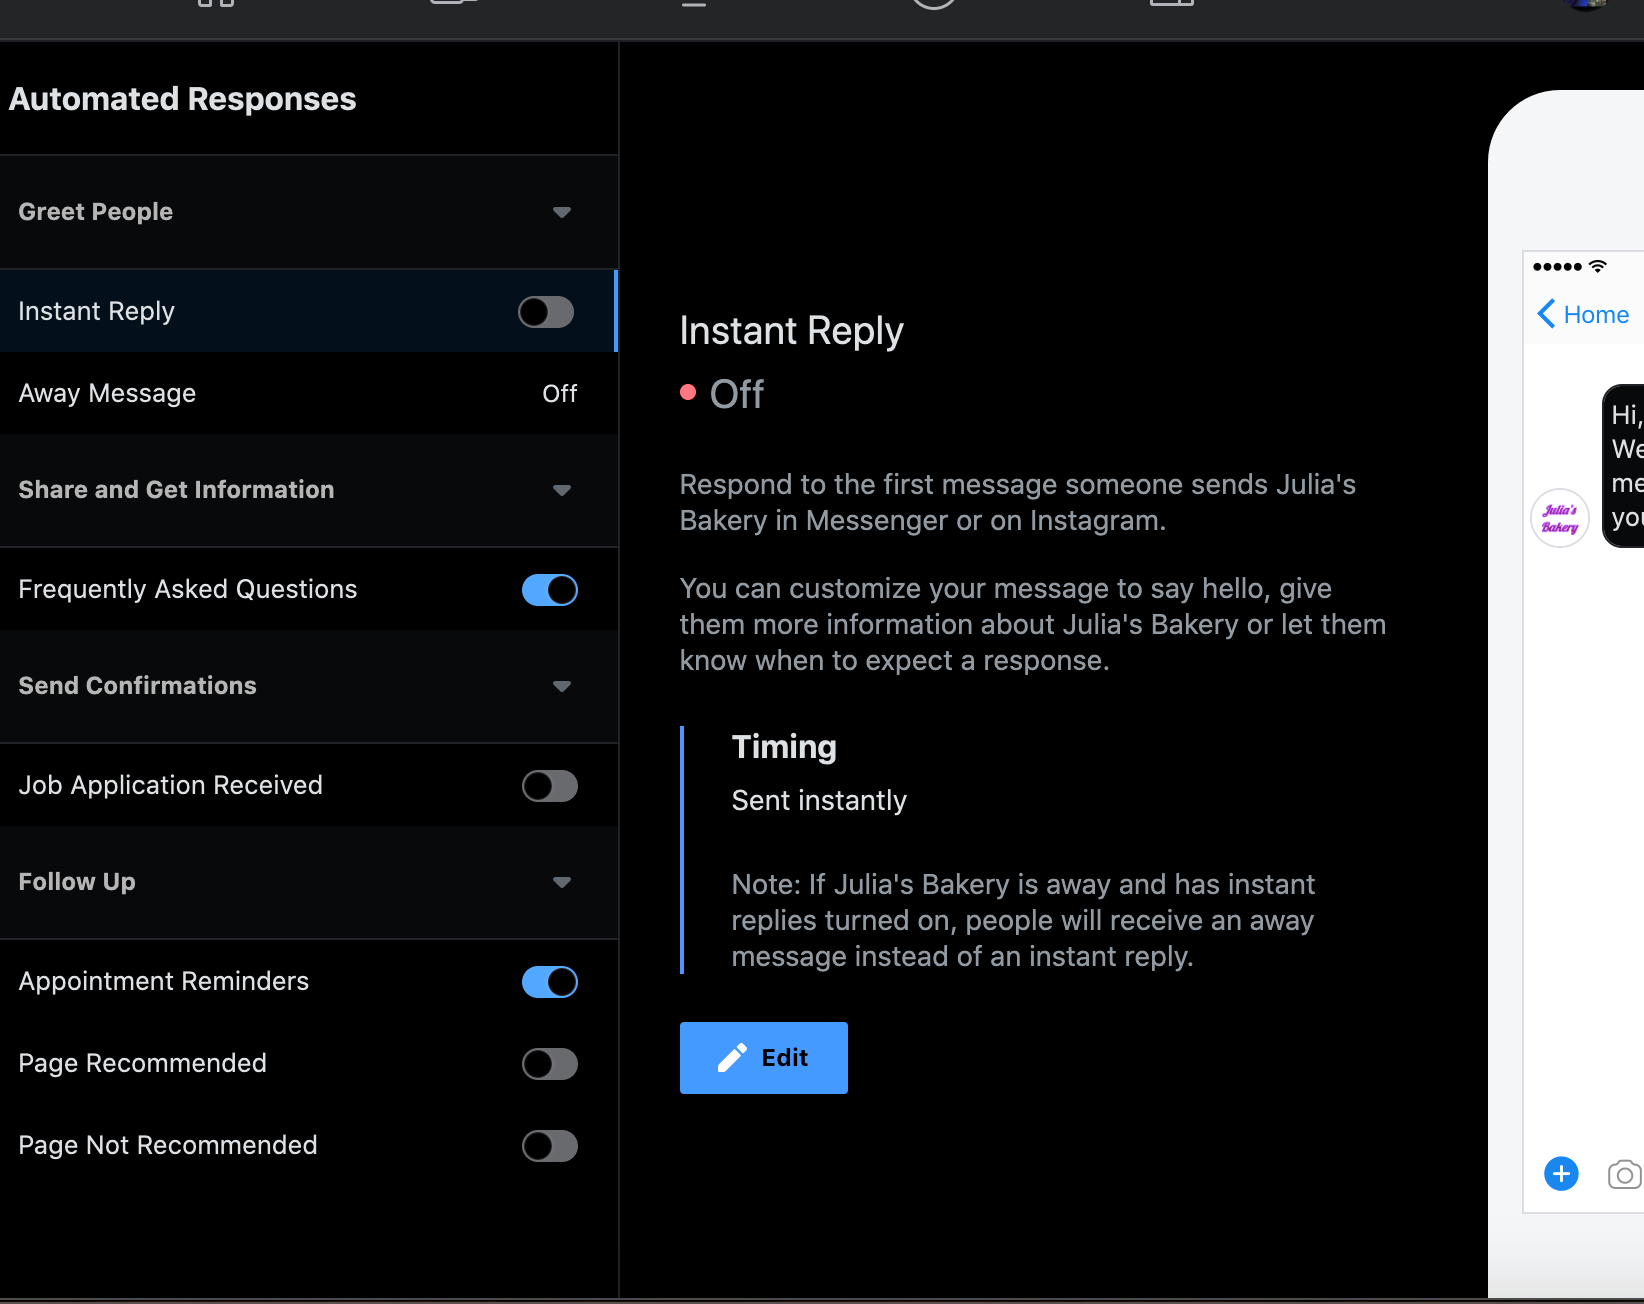Disable the Frequently Asked Questions switch

pyautogui.click(x=550, y=590)
